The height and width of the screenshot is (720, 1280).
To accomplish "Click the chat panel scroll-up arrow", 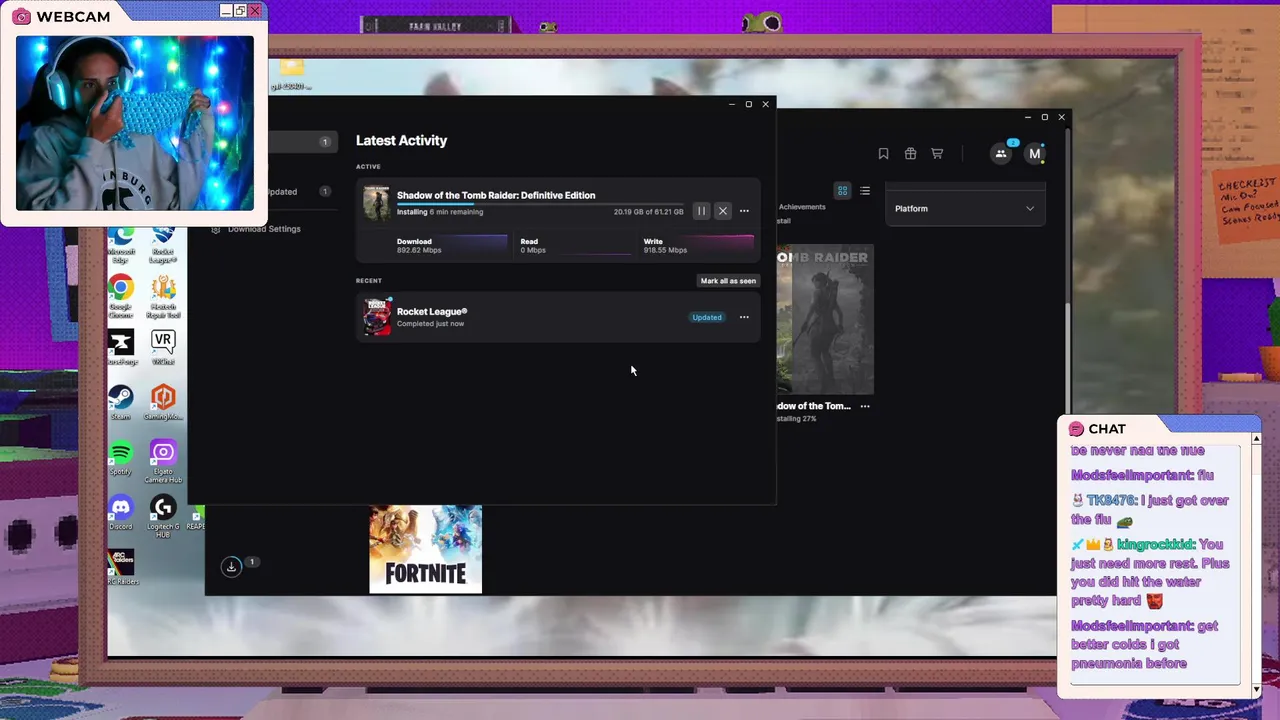I will pyautogui.click(x=1257, y=438).
